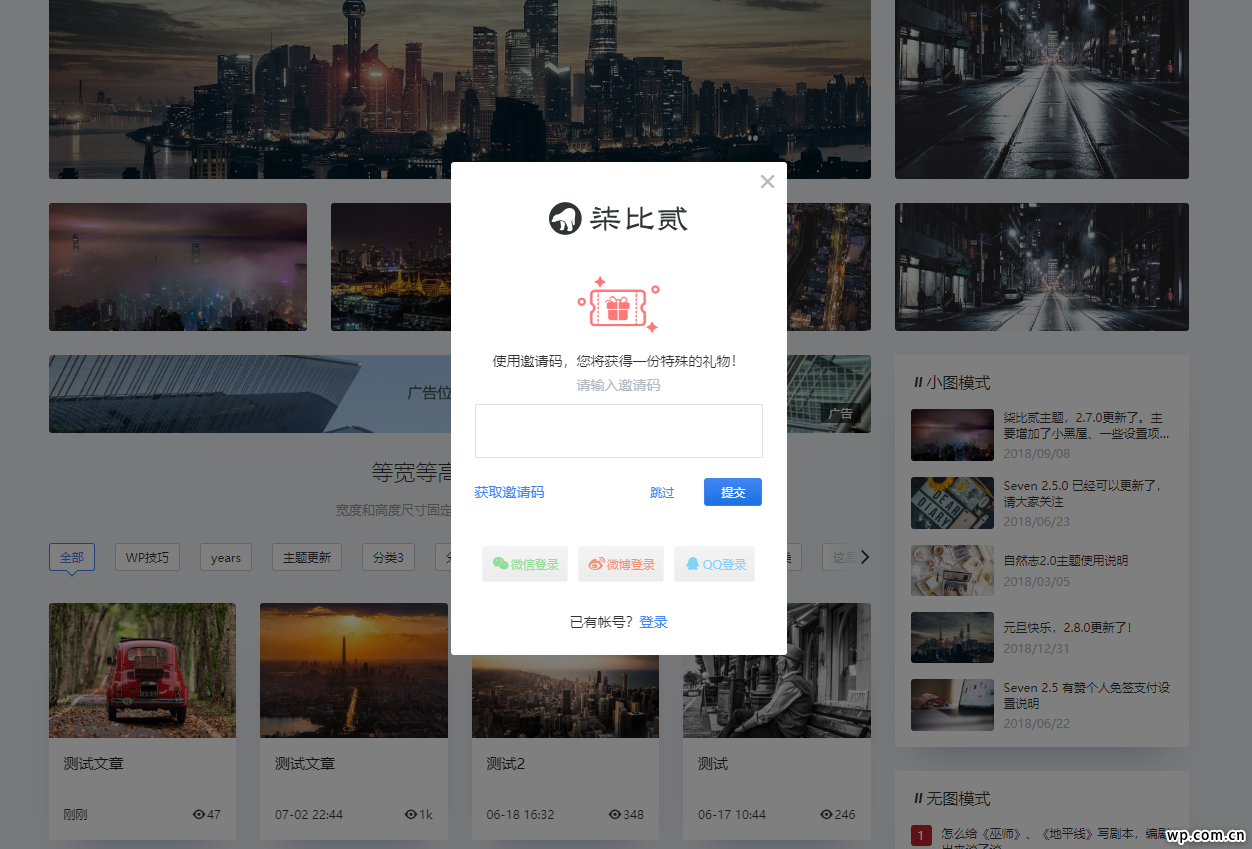
Task: Click the 06-18 16:32 timestamp
Action: (x=520, y=815)
